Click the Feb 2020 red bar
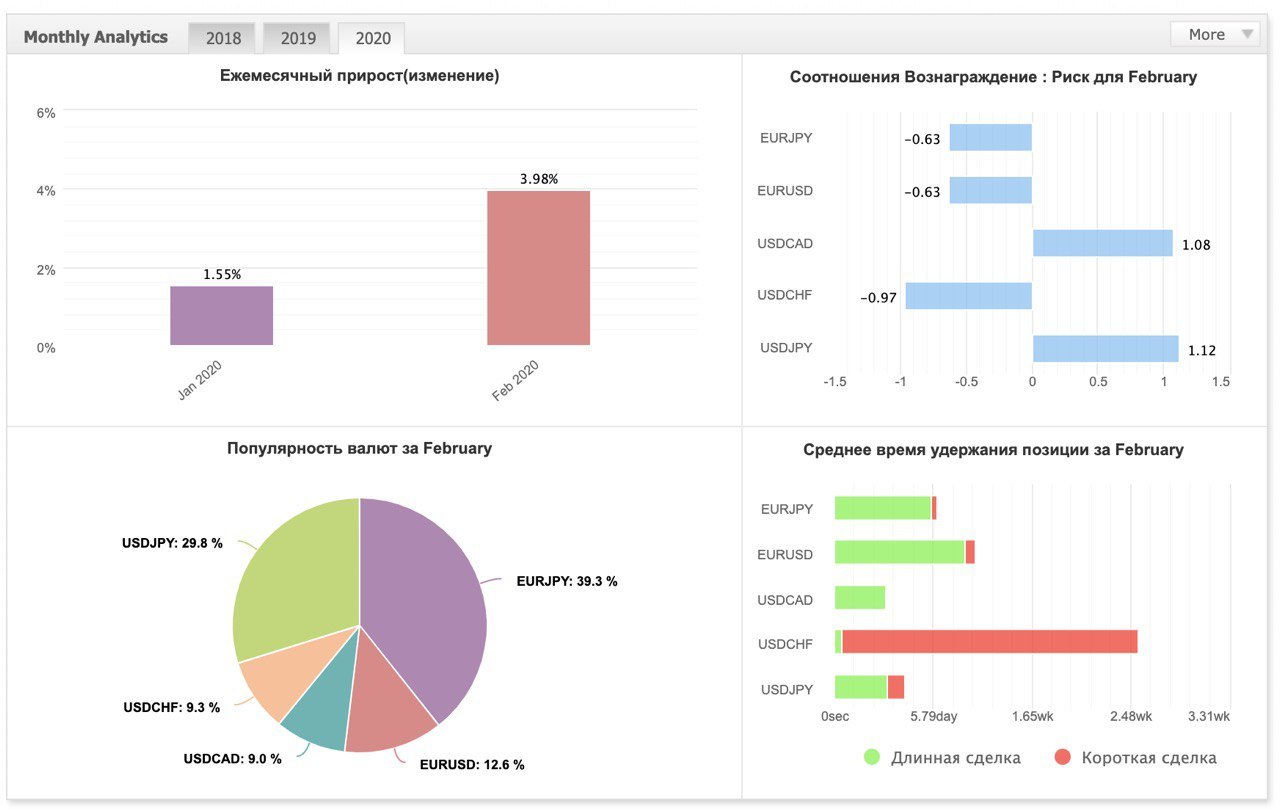Viewport: 1280px width, 809px height. pyautogui.click(x=538, y=268)
